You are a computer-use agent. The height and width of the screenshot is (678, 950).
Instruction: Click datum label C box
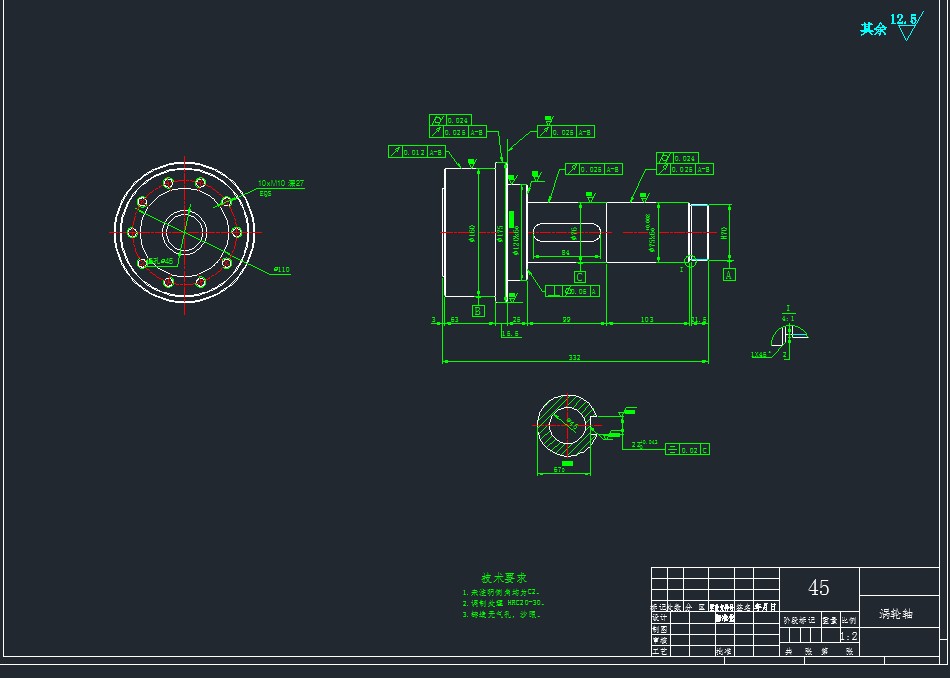(x=580, y=277)
